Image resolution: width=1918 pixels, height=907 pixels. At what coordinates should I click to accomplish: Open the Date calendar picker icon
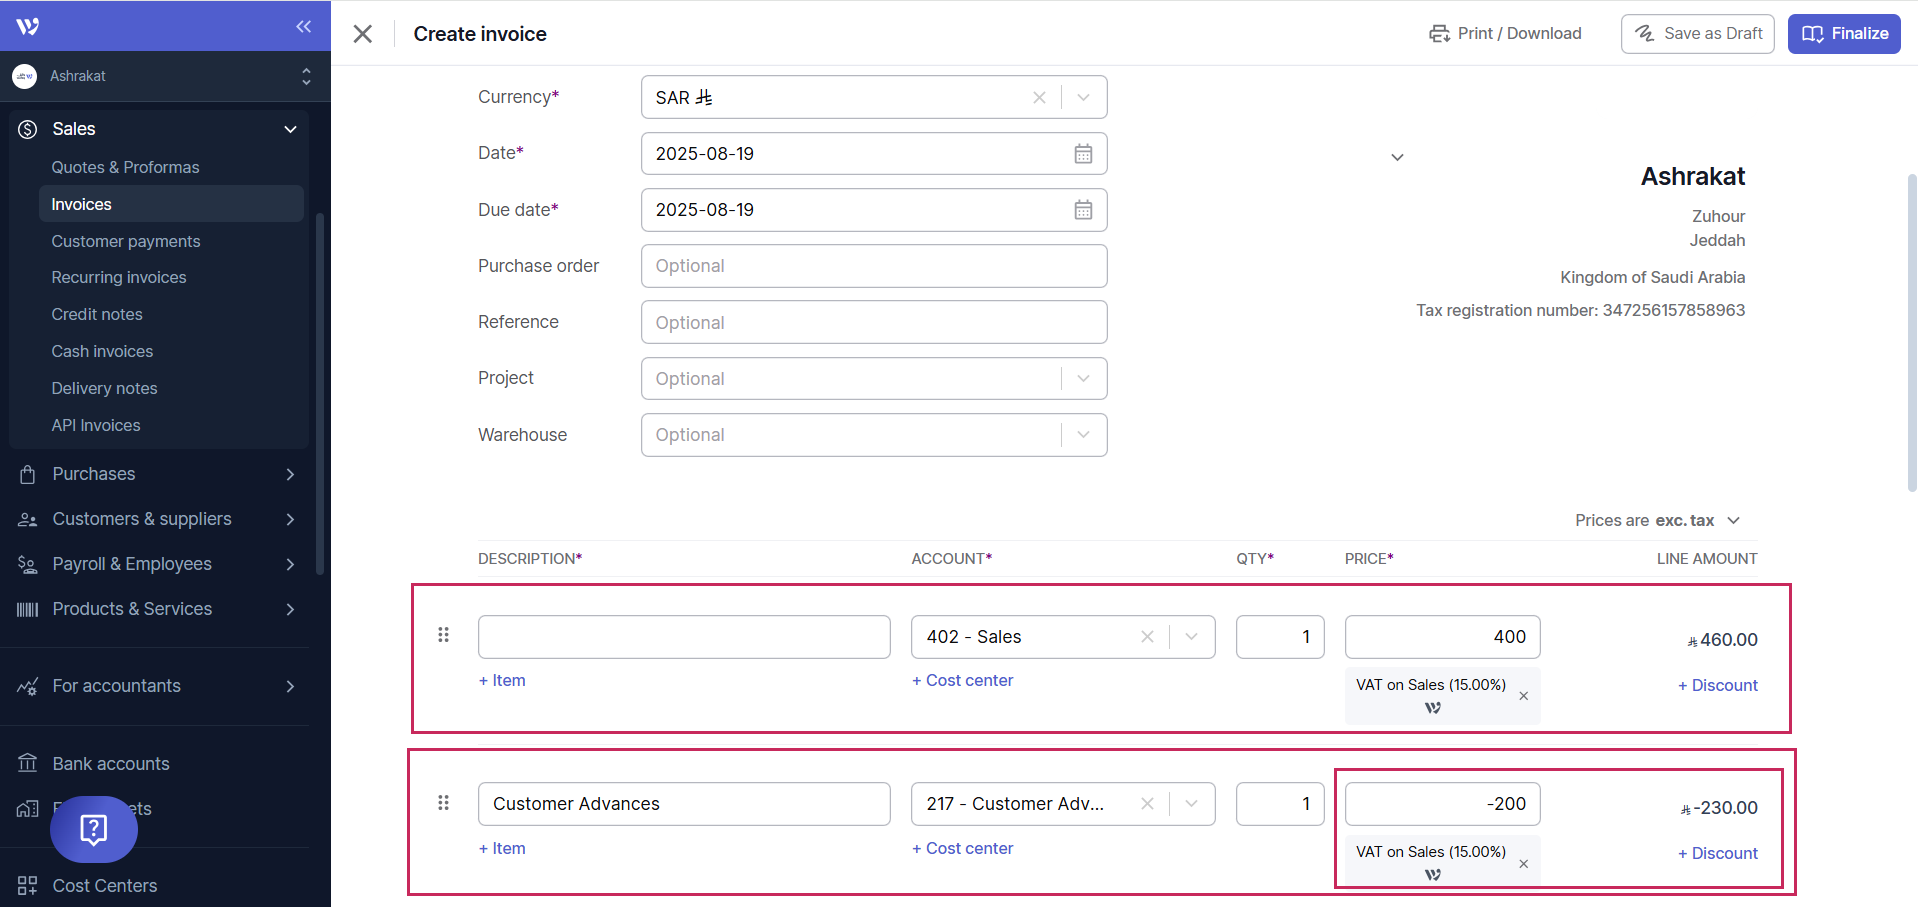click(1083, 154)
